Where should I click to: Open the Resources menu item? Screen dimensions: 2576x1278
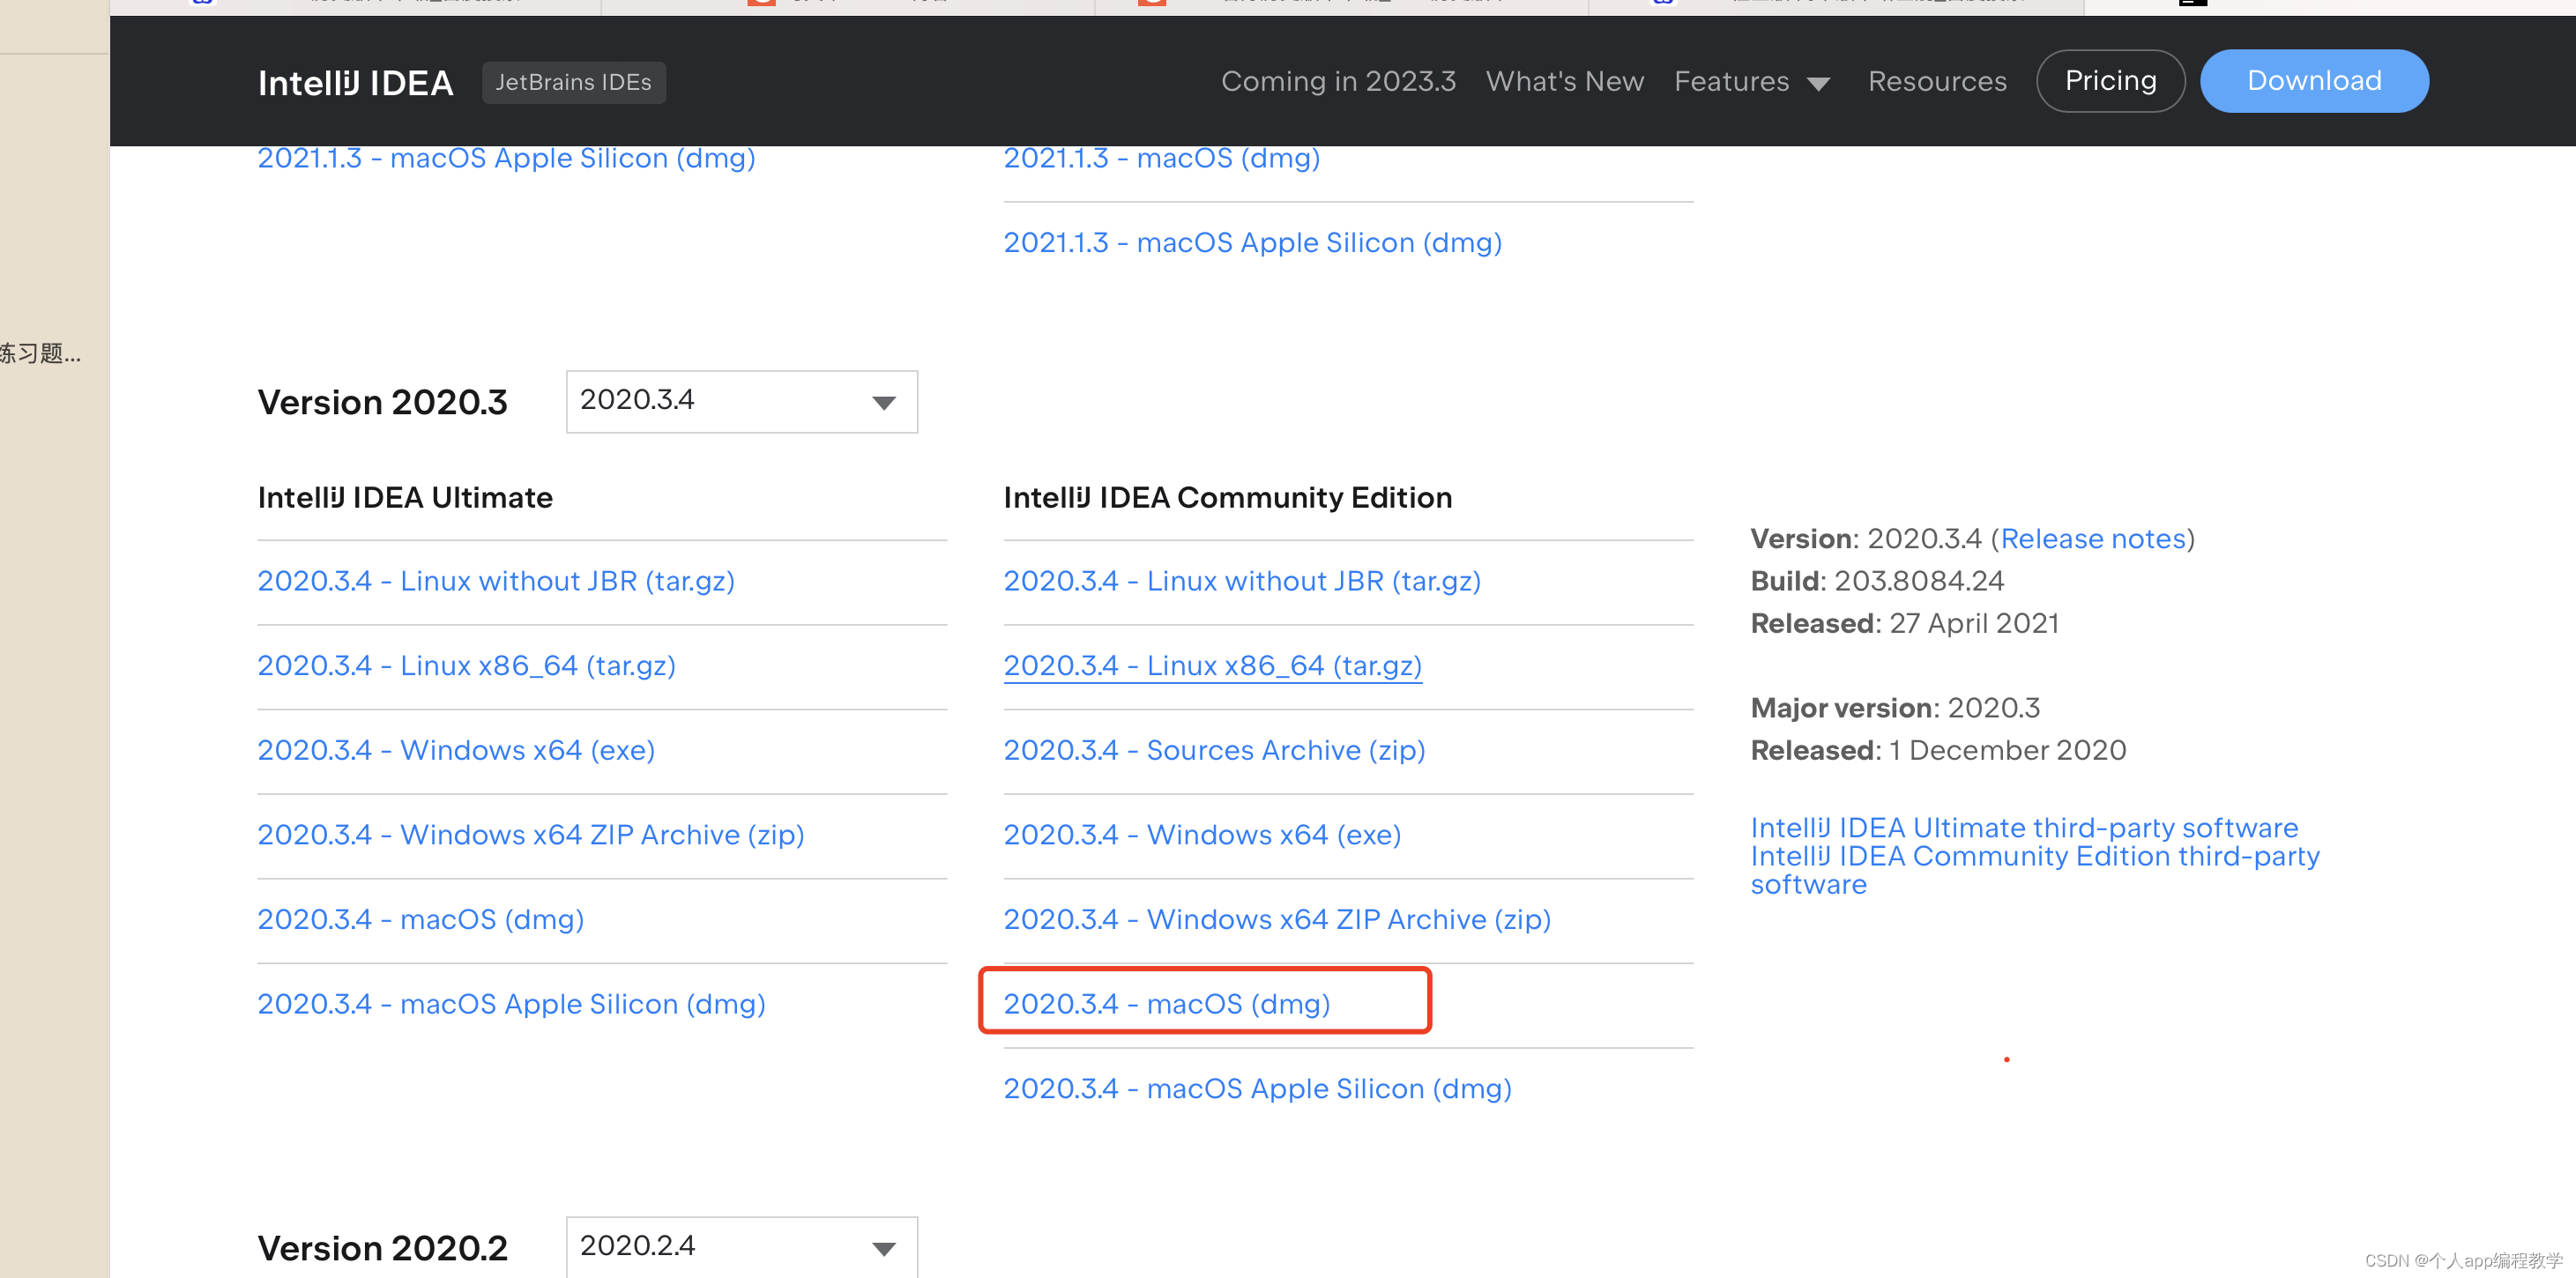1937,81
